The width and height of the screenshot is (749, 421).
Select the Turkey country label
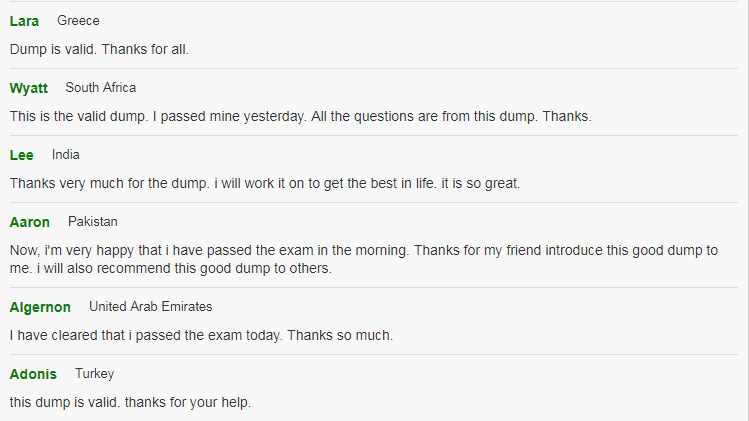click(95, 374)
